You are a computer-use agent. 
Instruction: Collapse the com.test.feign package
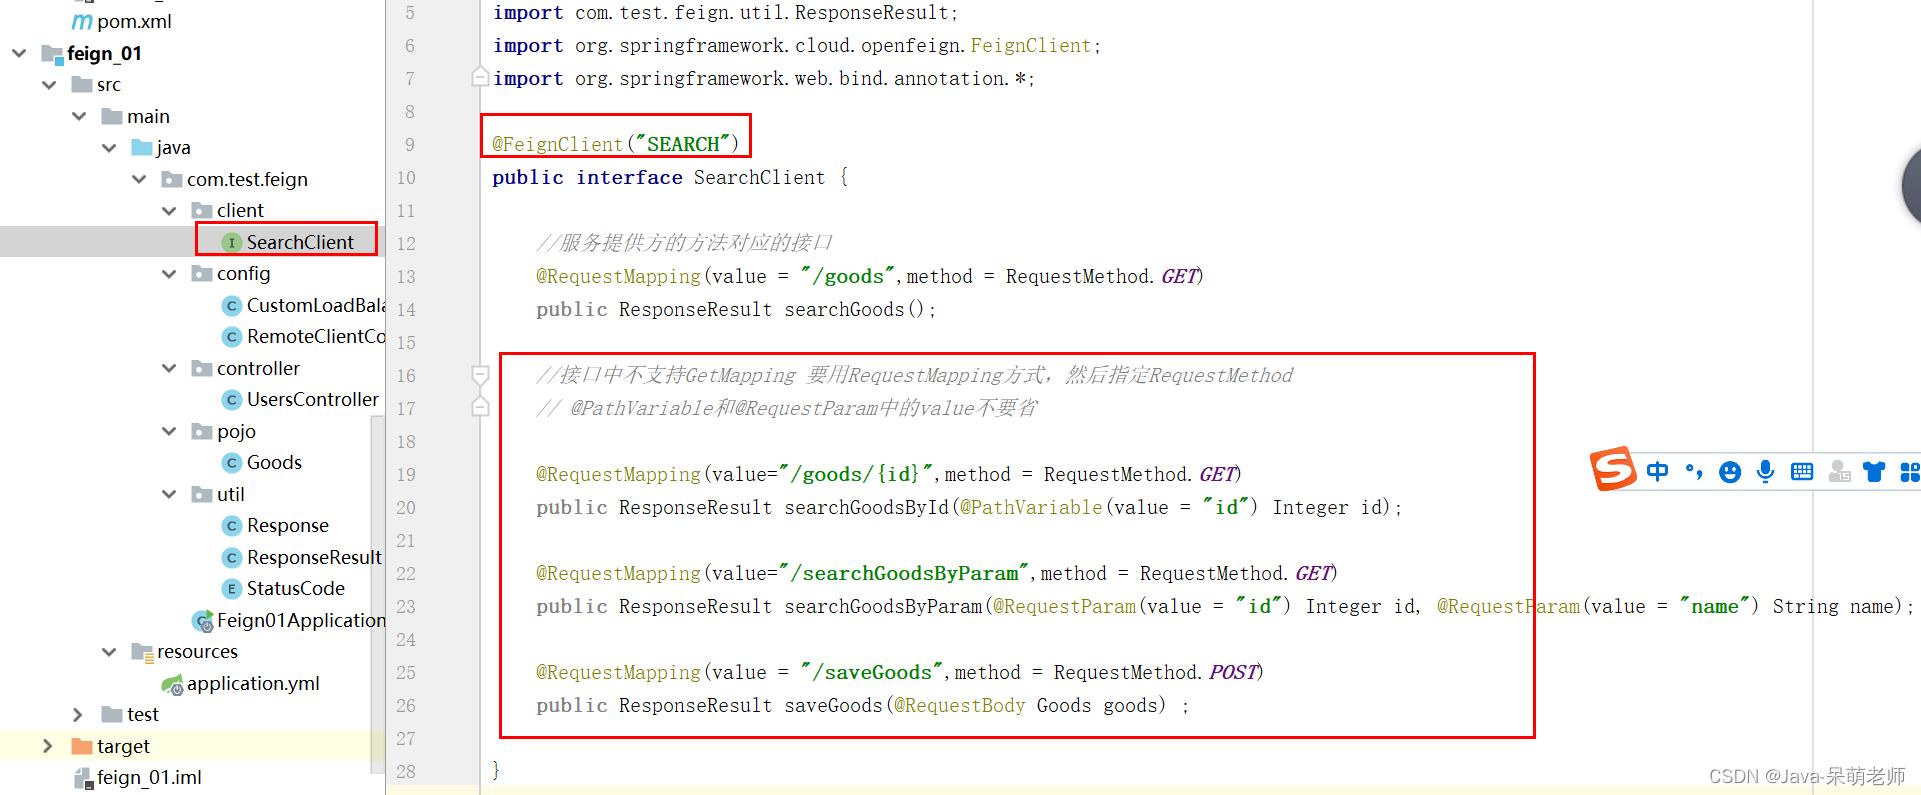click(139, 179)
